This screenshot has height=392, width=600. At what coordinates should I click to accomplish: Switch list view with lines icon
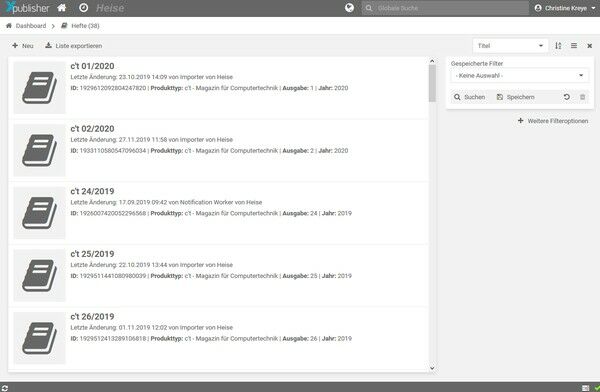574,46
